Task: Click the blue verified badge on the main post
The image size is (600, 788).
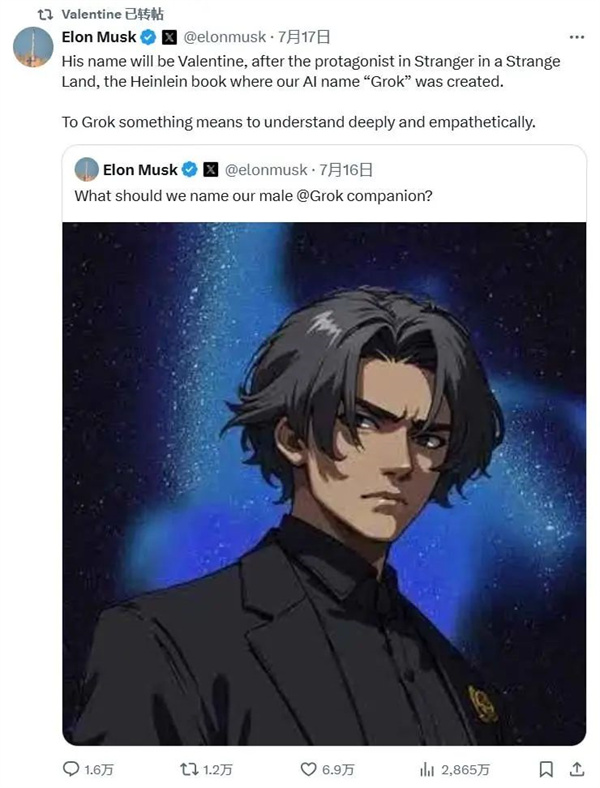Action: pos(148,37)
